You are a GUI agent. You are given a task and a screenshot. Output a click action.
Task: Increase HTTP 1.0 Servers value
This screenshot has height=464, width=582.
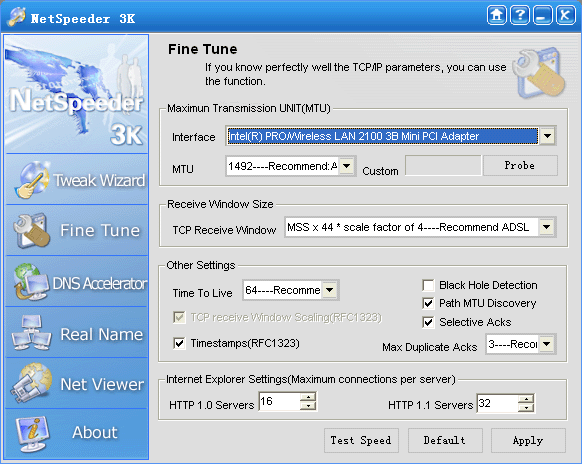(x=308, y=397)
